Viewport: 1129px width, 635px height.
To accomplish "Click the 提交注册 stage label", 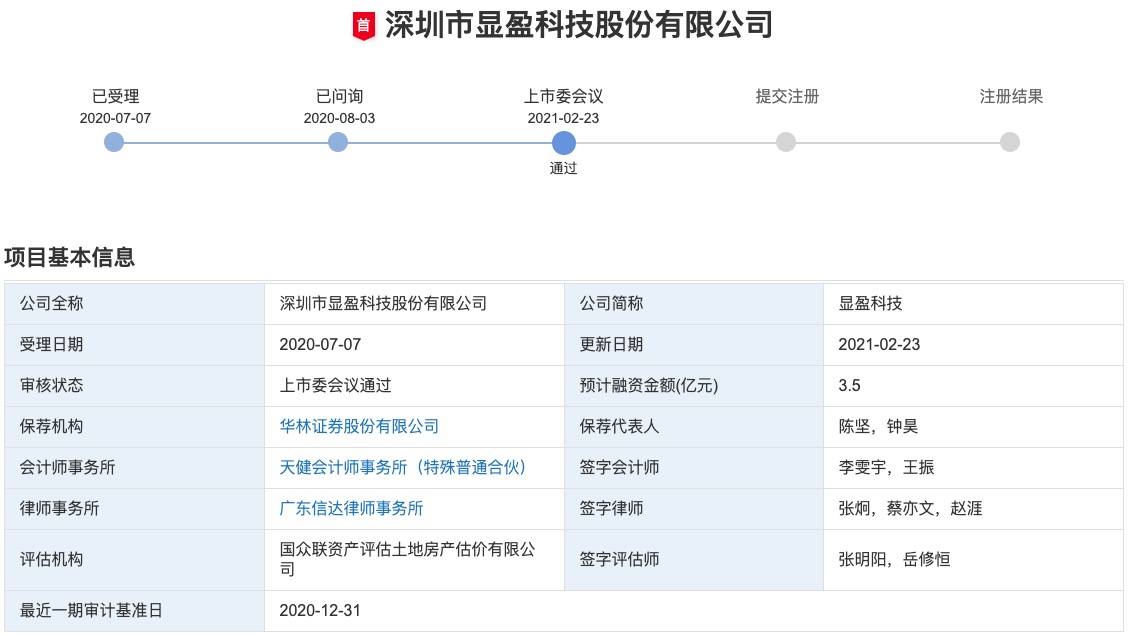I will tap(787, 96).
